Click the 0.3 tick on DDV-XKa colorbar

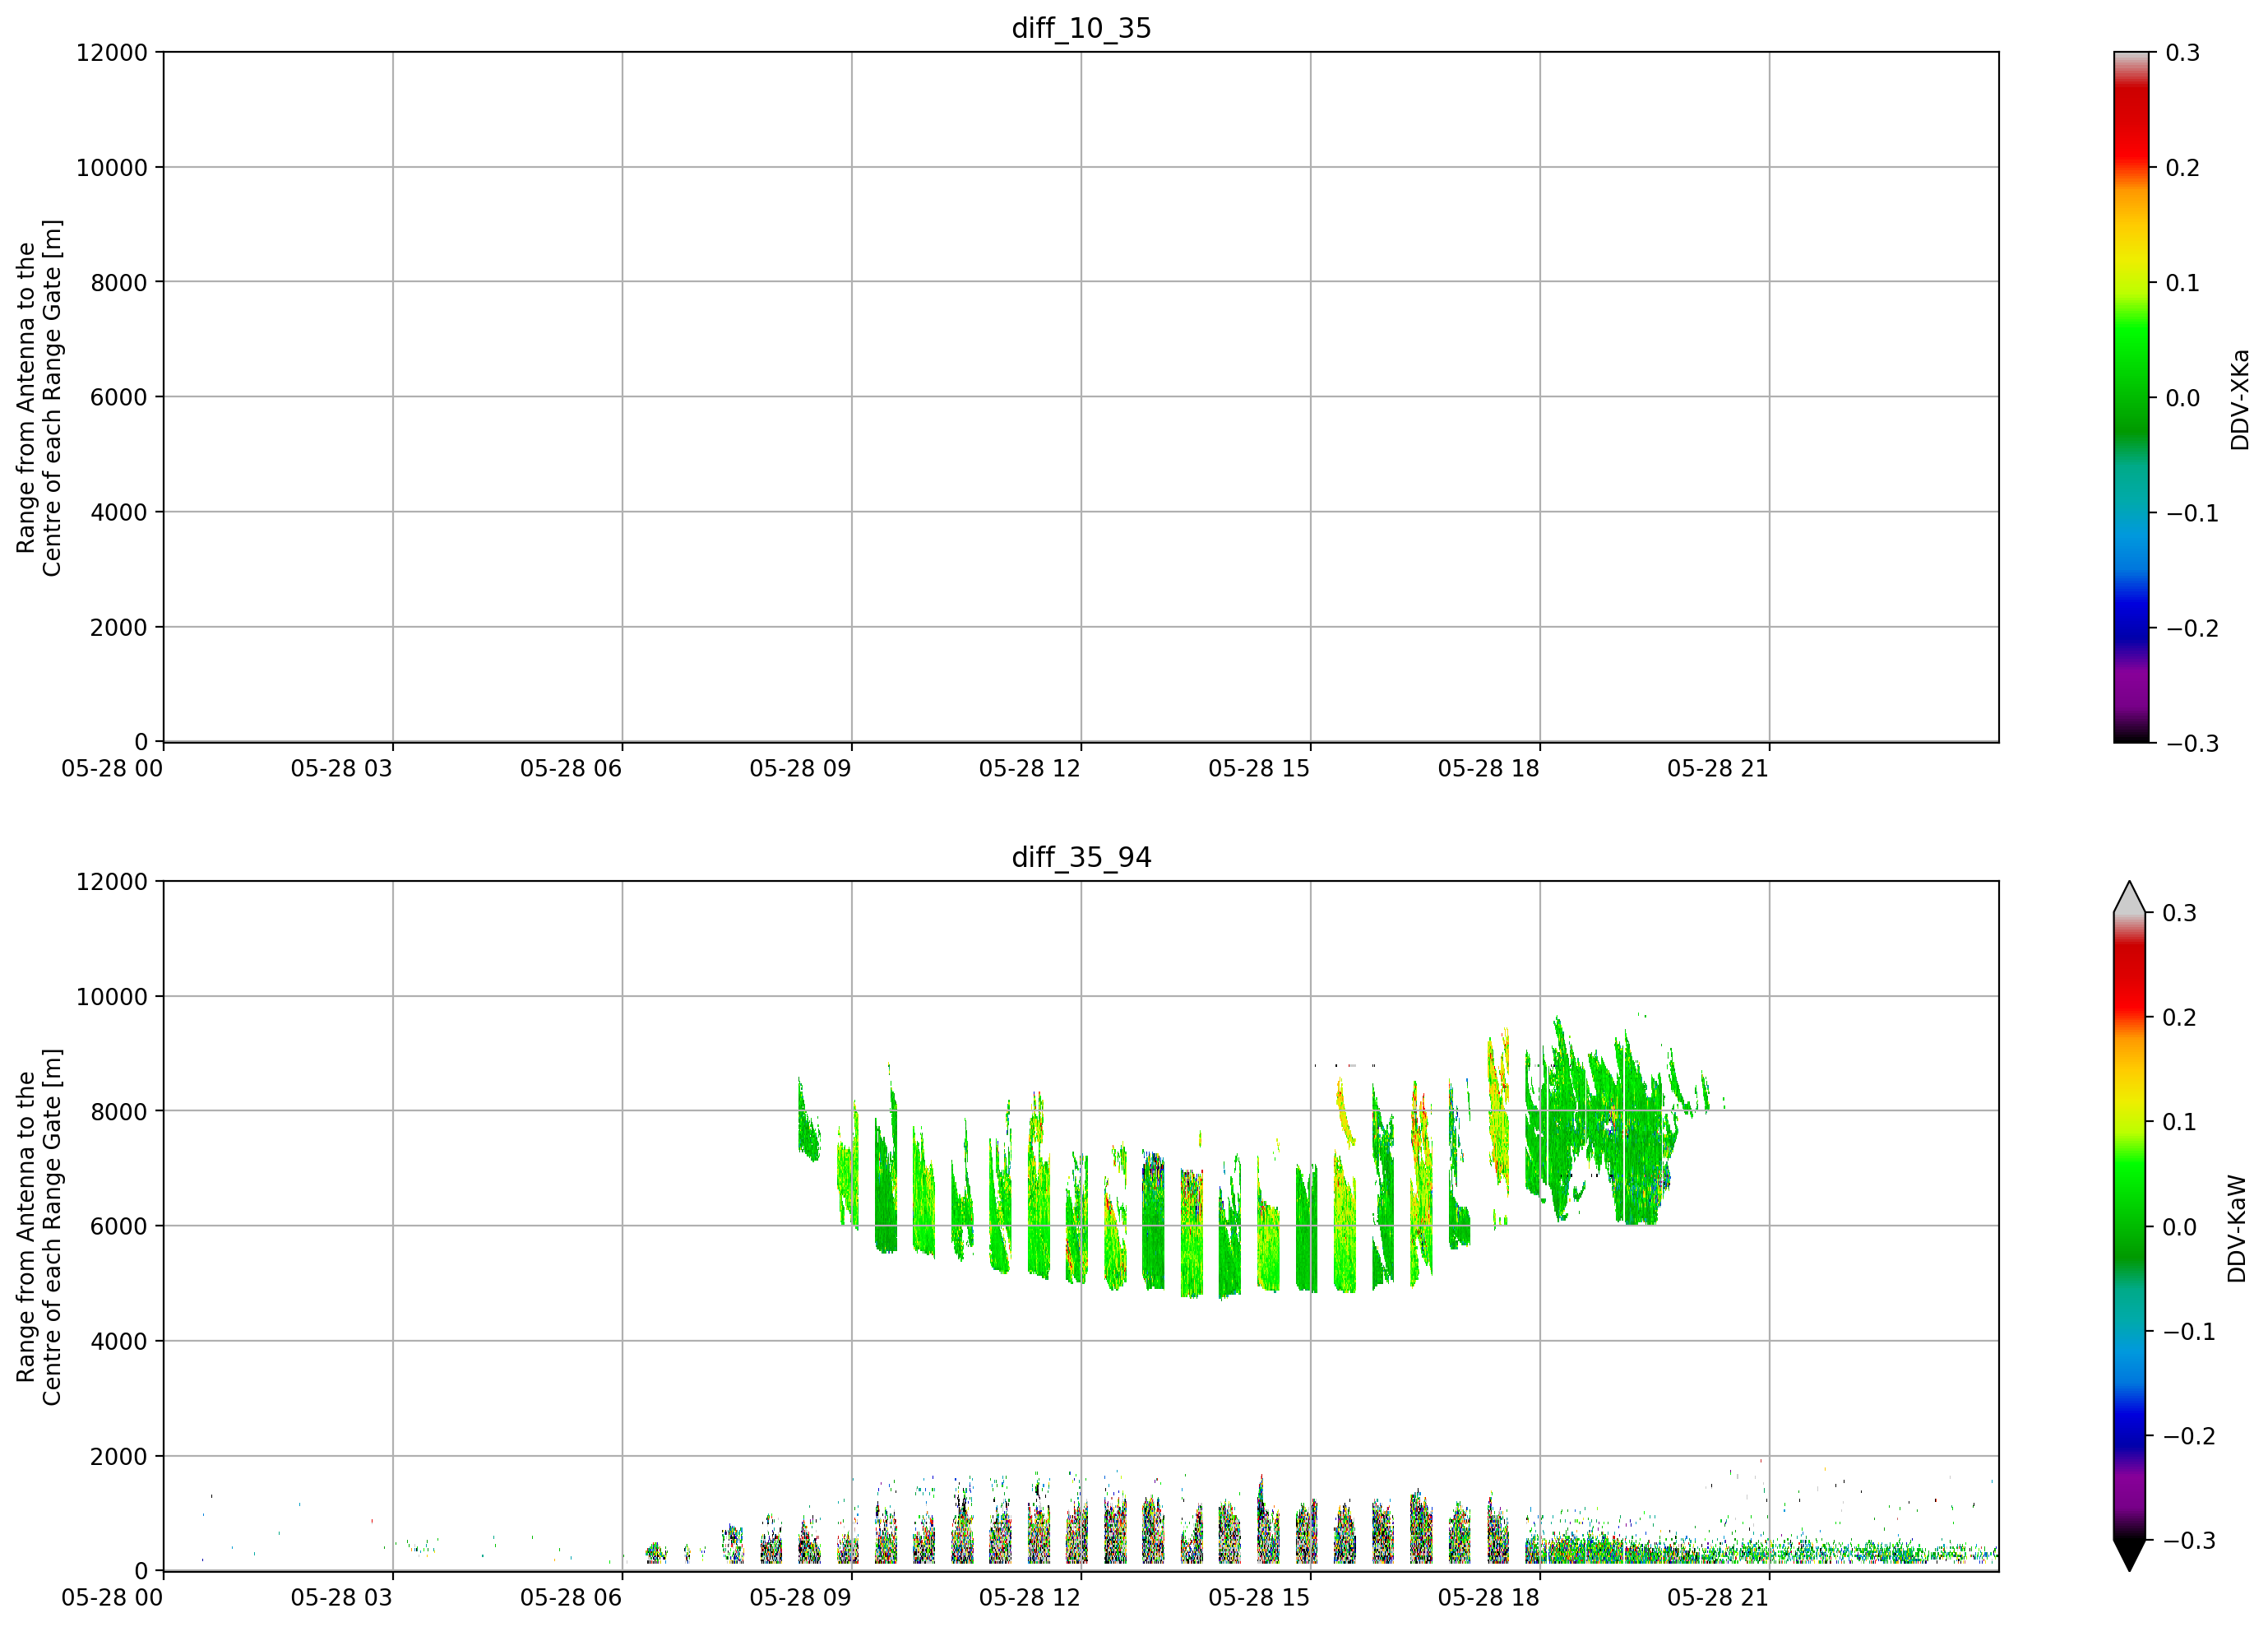click(2183, 52)
